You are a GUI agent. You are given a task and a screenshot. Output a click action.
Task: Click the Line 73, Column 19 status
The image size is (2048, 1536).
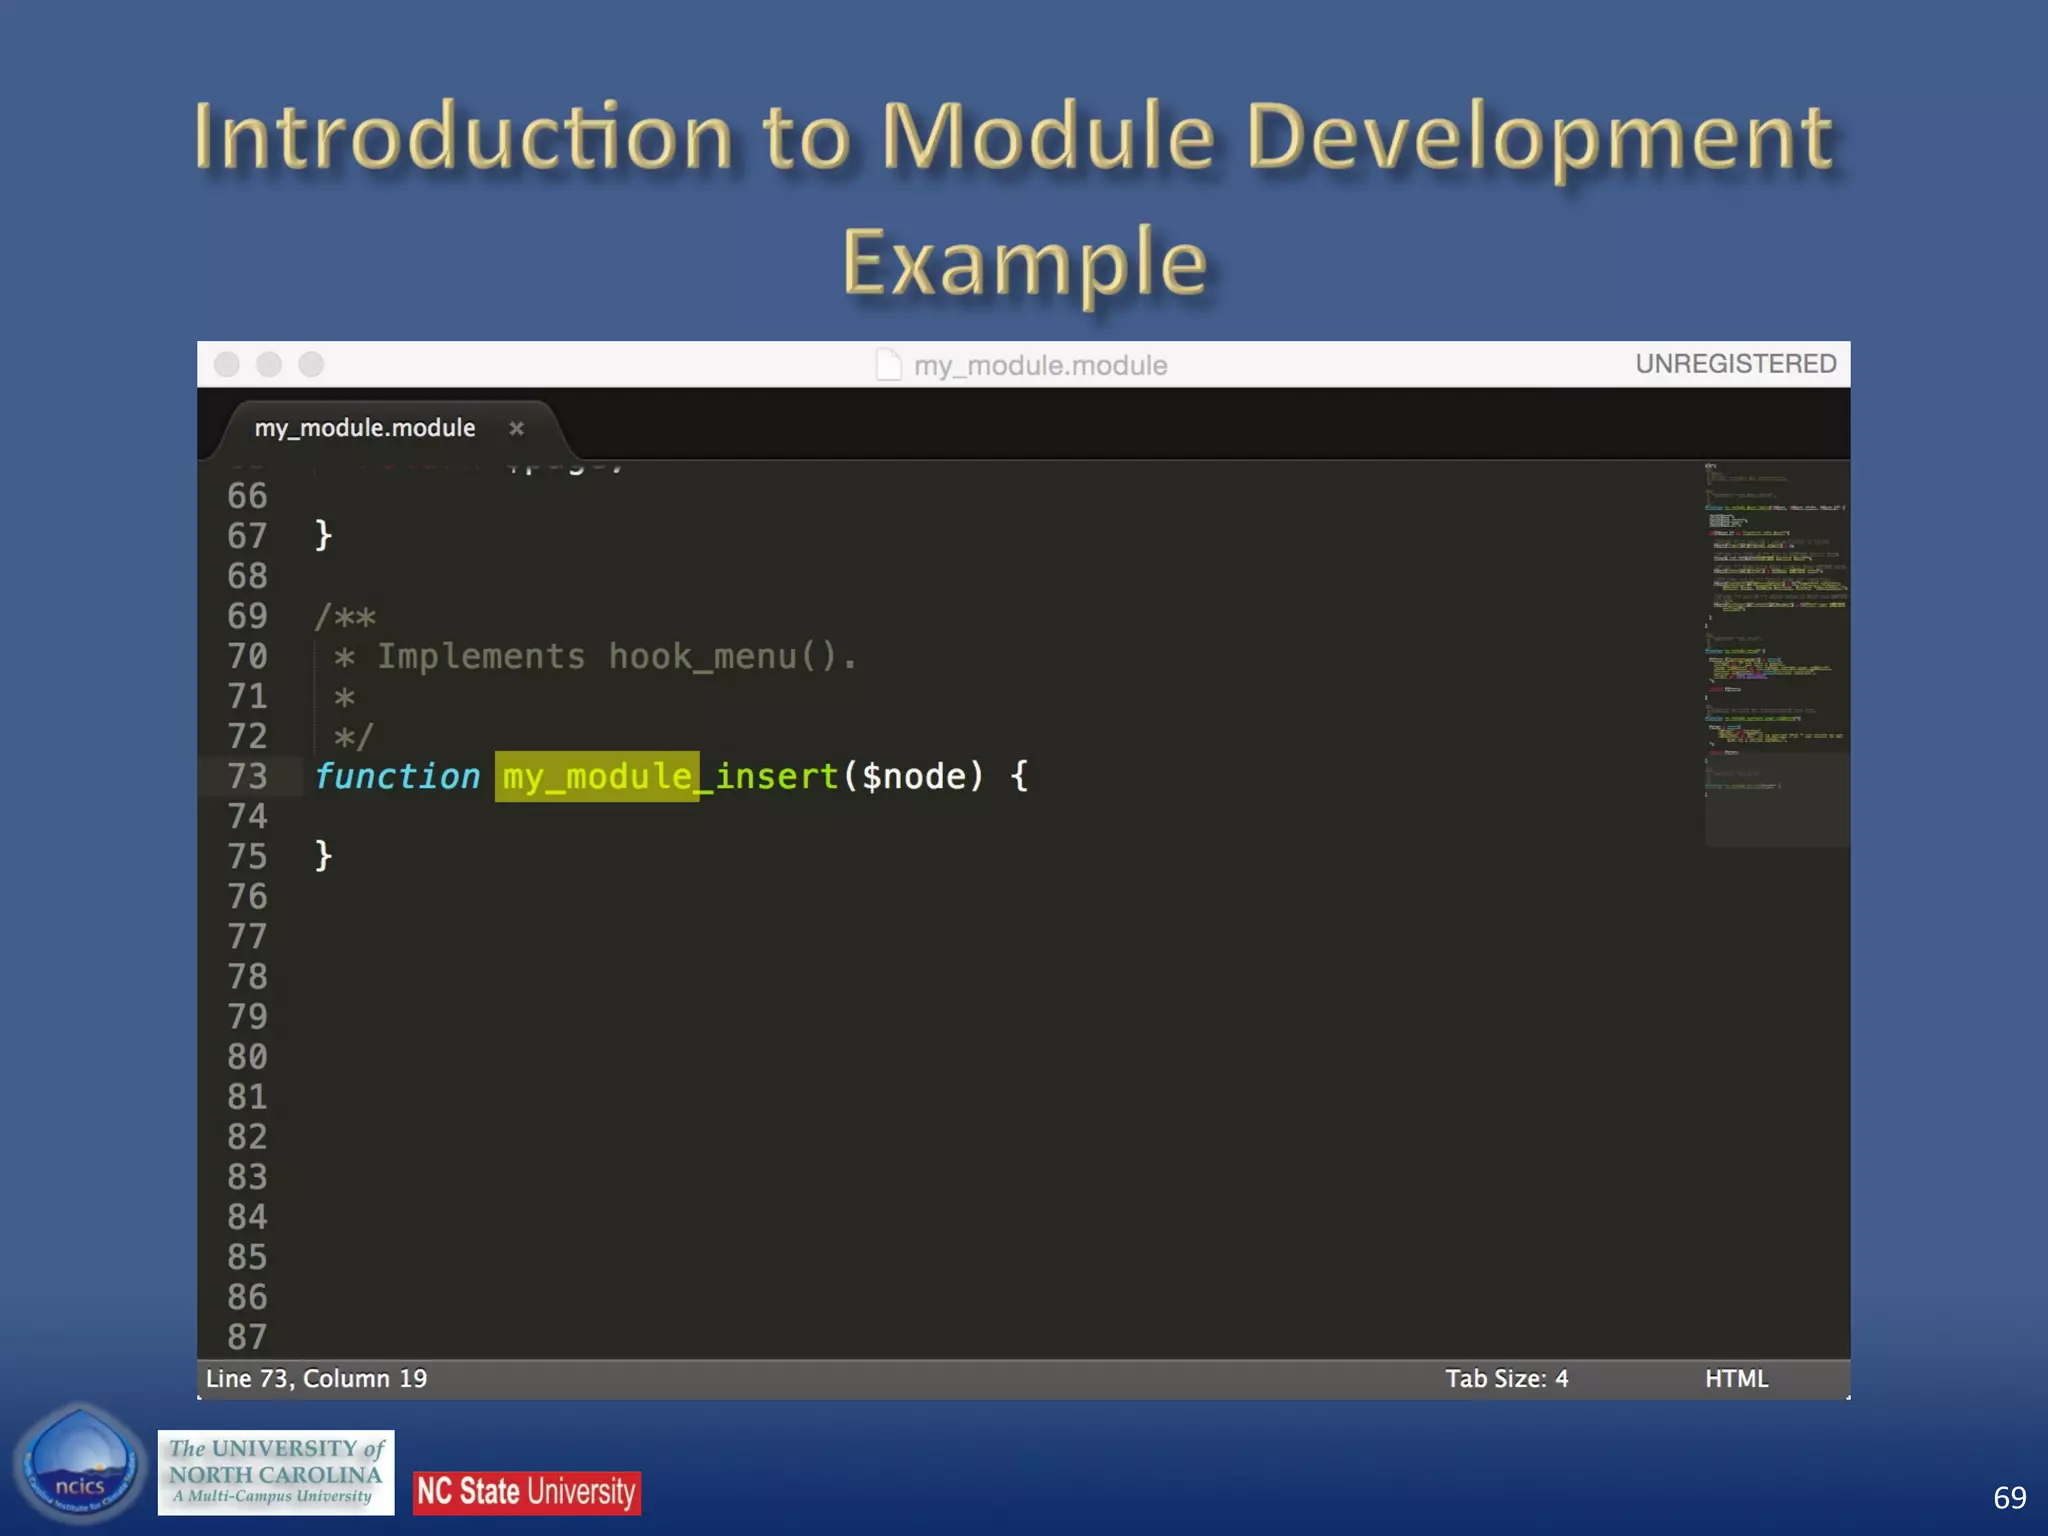pos(316,1379)
